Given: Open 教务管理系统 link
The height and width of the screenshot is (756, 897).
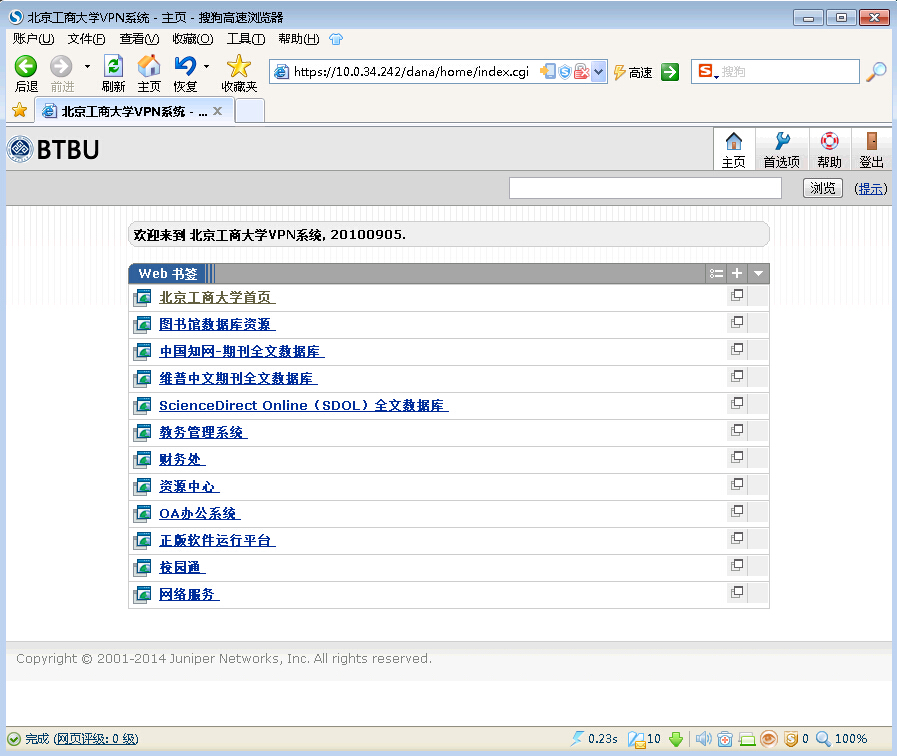Looking at the screenshot, I should [x=203, y=432].
